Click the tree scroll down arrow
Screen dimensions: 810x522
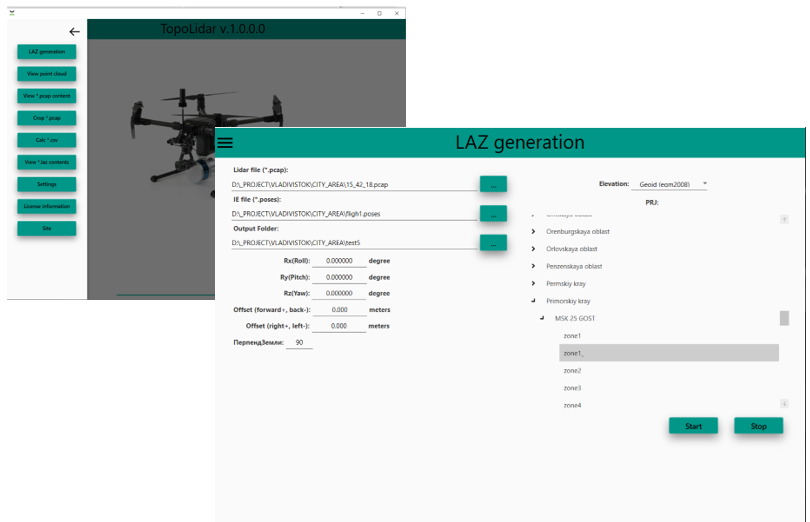pyautogui.click(x=784, y=404)
